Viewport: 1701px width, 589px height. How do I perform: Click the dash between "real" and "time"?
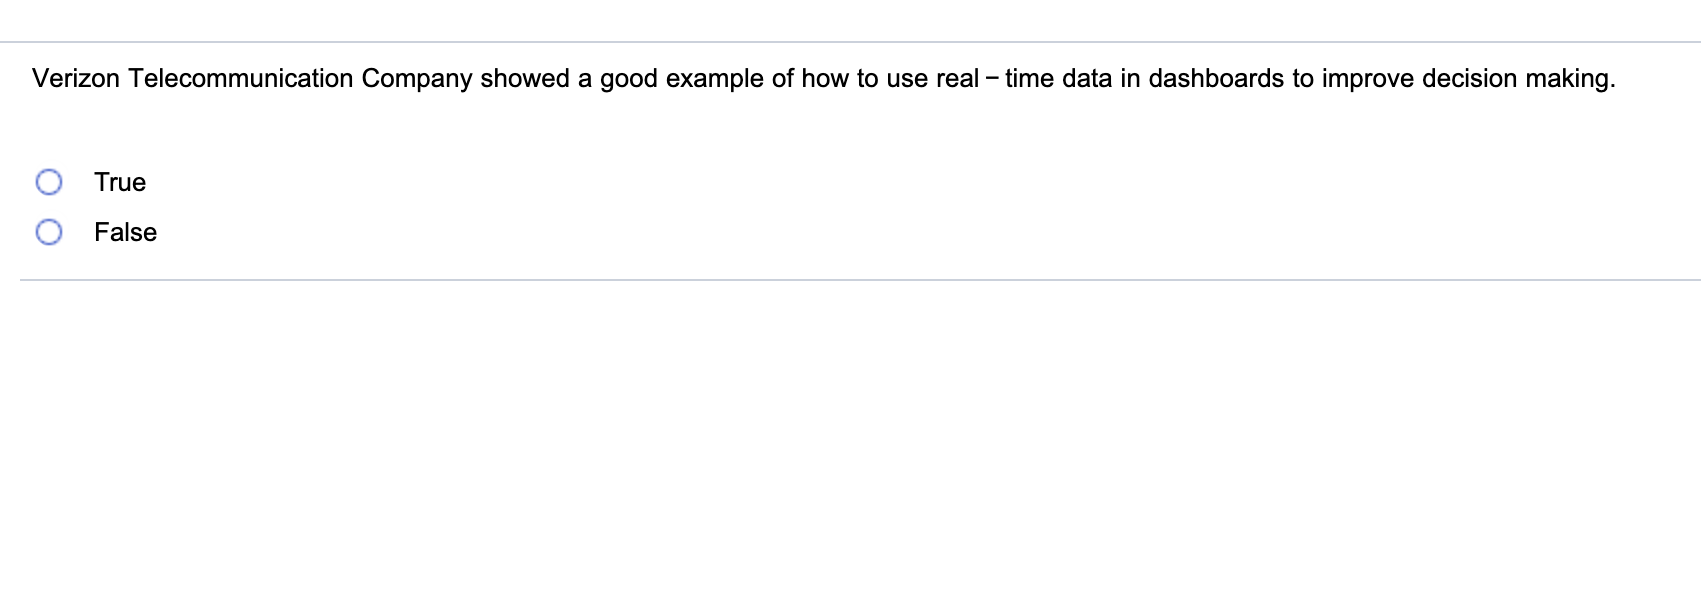pyautogui.click(x=991, y=79)
